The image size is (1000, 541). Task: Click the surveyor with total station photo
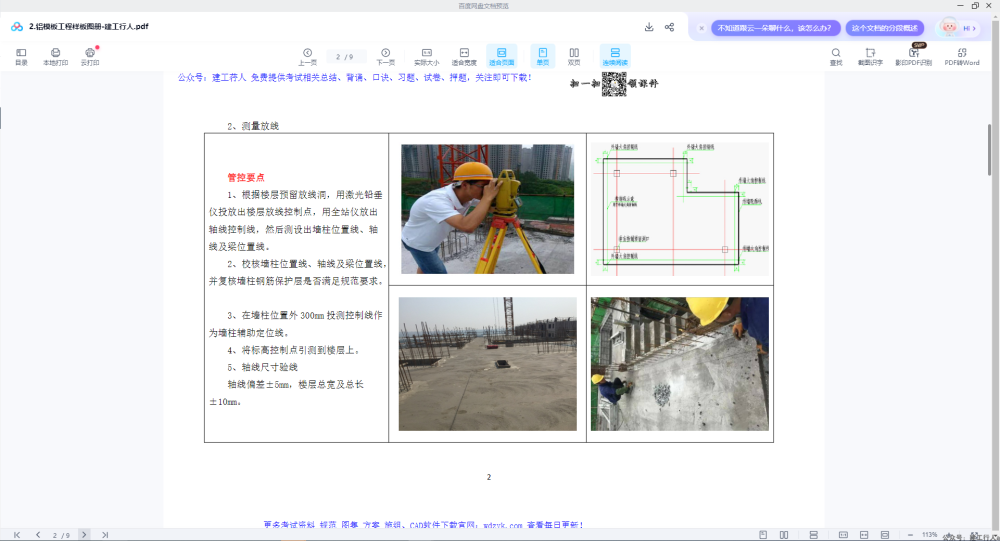(487, 209)
